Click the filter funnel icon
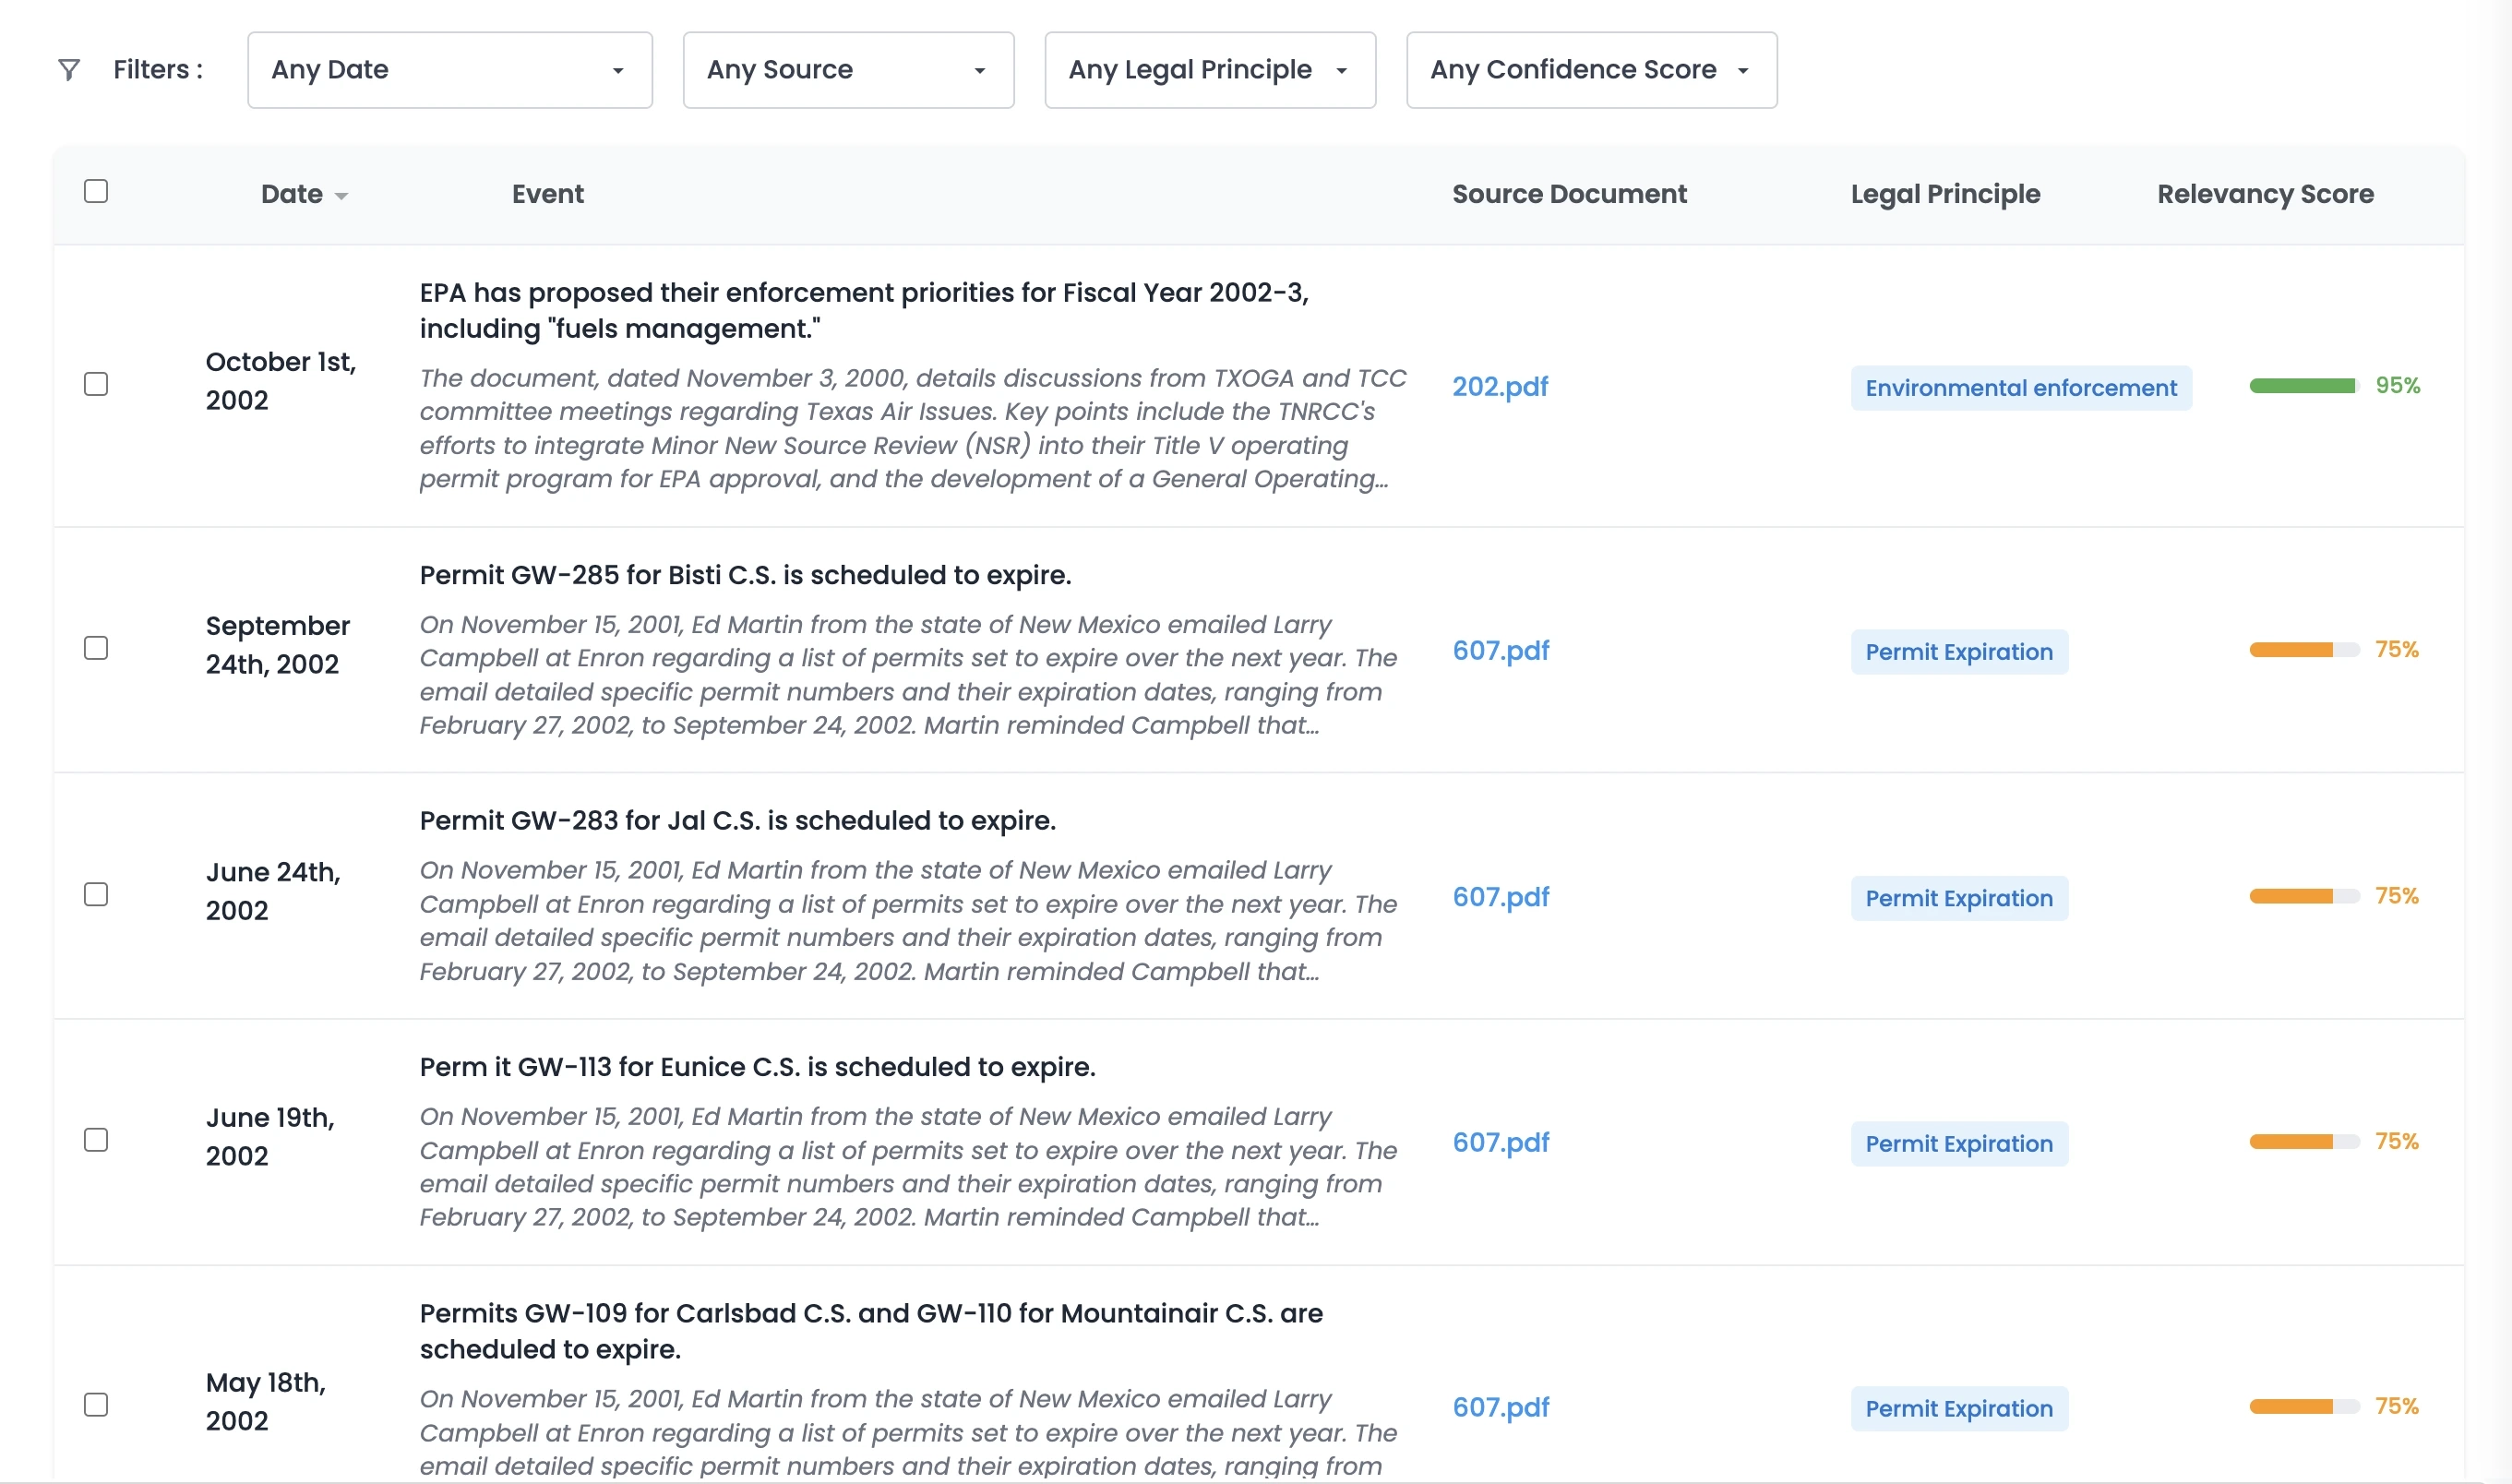The image size is (2512, 1484). 69,70
